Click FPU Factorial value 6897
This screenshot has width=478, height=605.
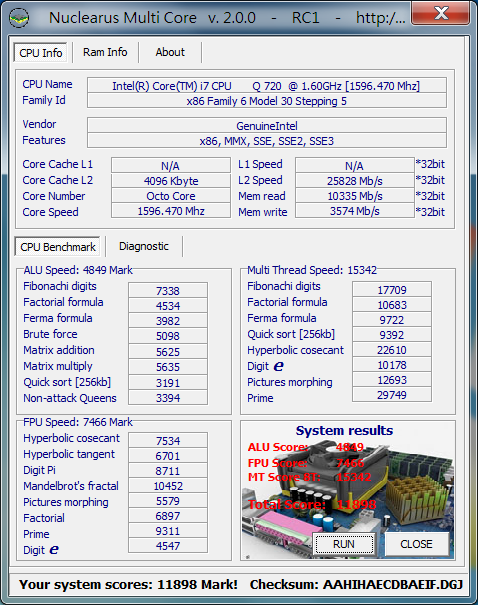[x=168, y=516]
